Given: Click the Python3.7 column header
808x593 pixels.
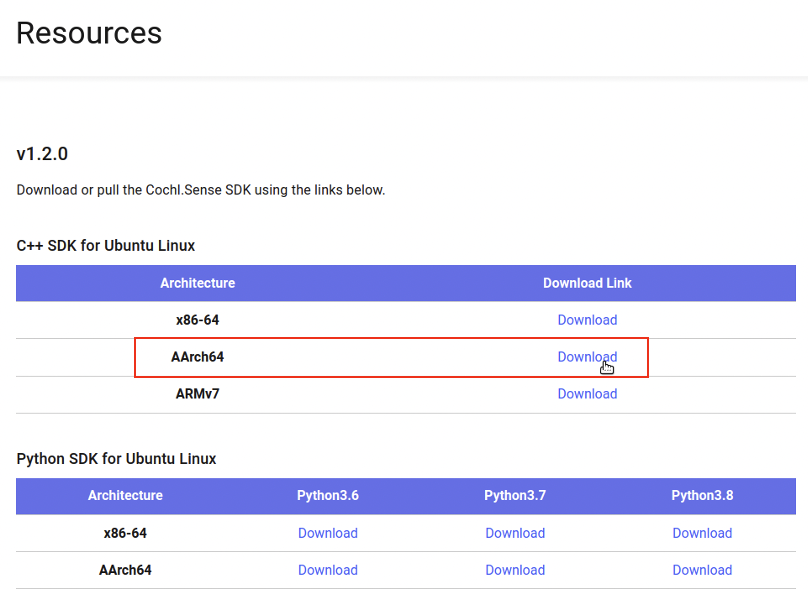Looking at the screenshot, I should pos(515,496).
